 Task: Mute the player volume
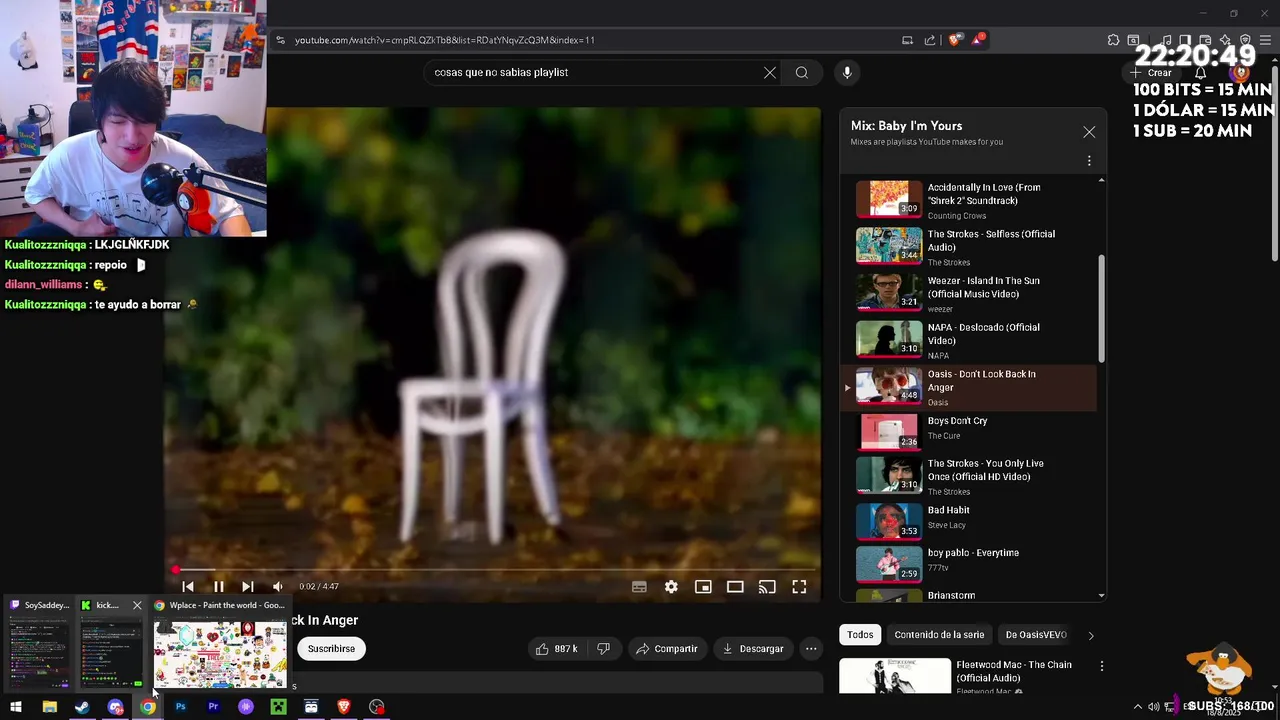point(277,587)
